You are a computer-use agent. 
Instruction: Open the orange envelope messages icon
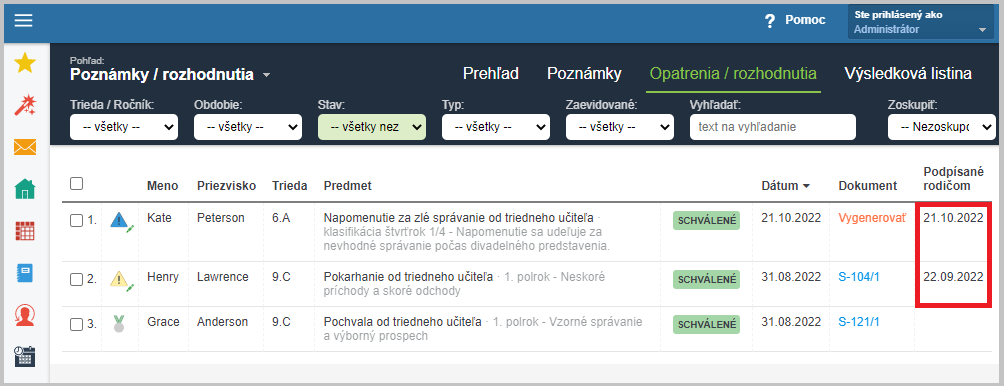25,147
